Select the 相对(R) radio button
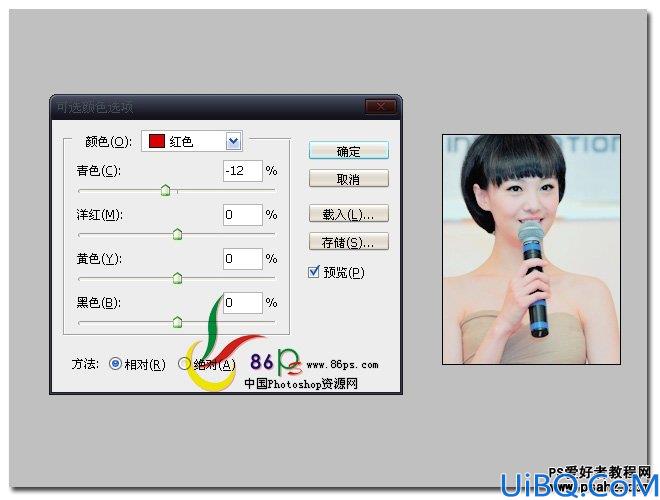 (115, 364)
